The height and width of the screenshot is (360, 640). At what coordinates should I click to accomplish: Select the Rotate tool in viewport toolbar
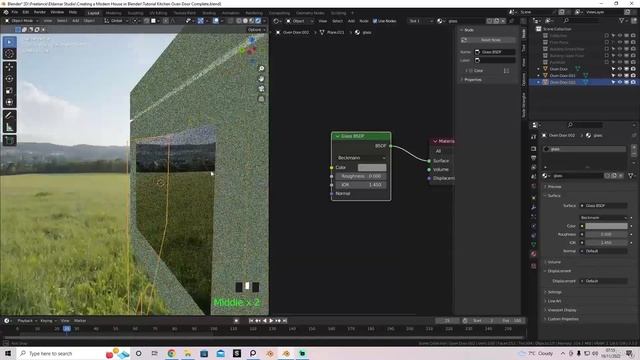point(9,79)
